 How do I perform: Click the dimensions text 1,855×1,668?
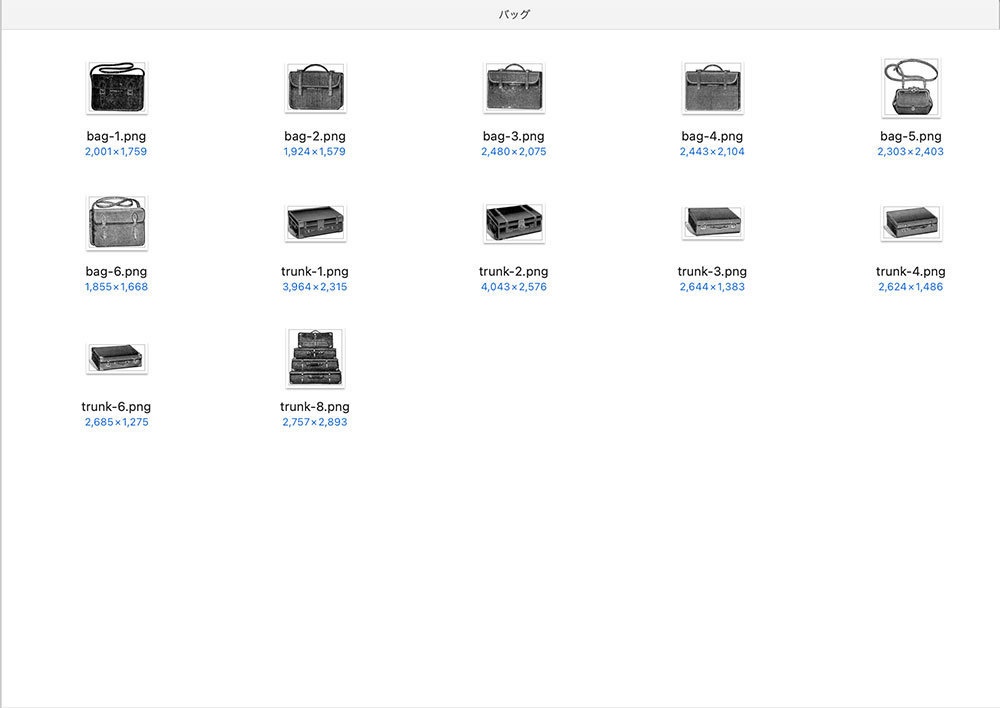point(116,287)
